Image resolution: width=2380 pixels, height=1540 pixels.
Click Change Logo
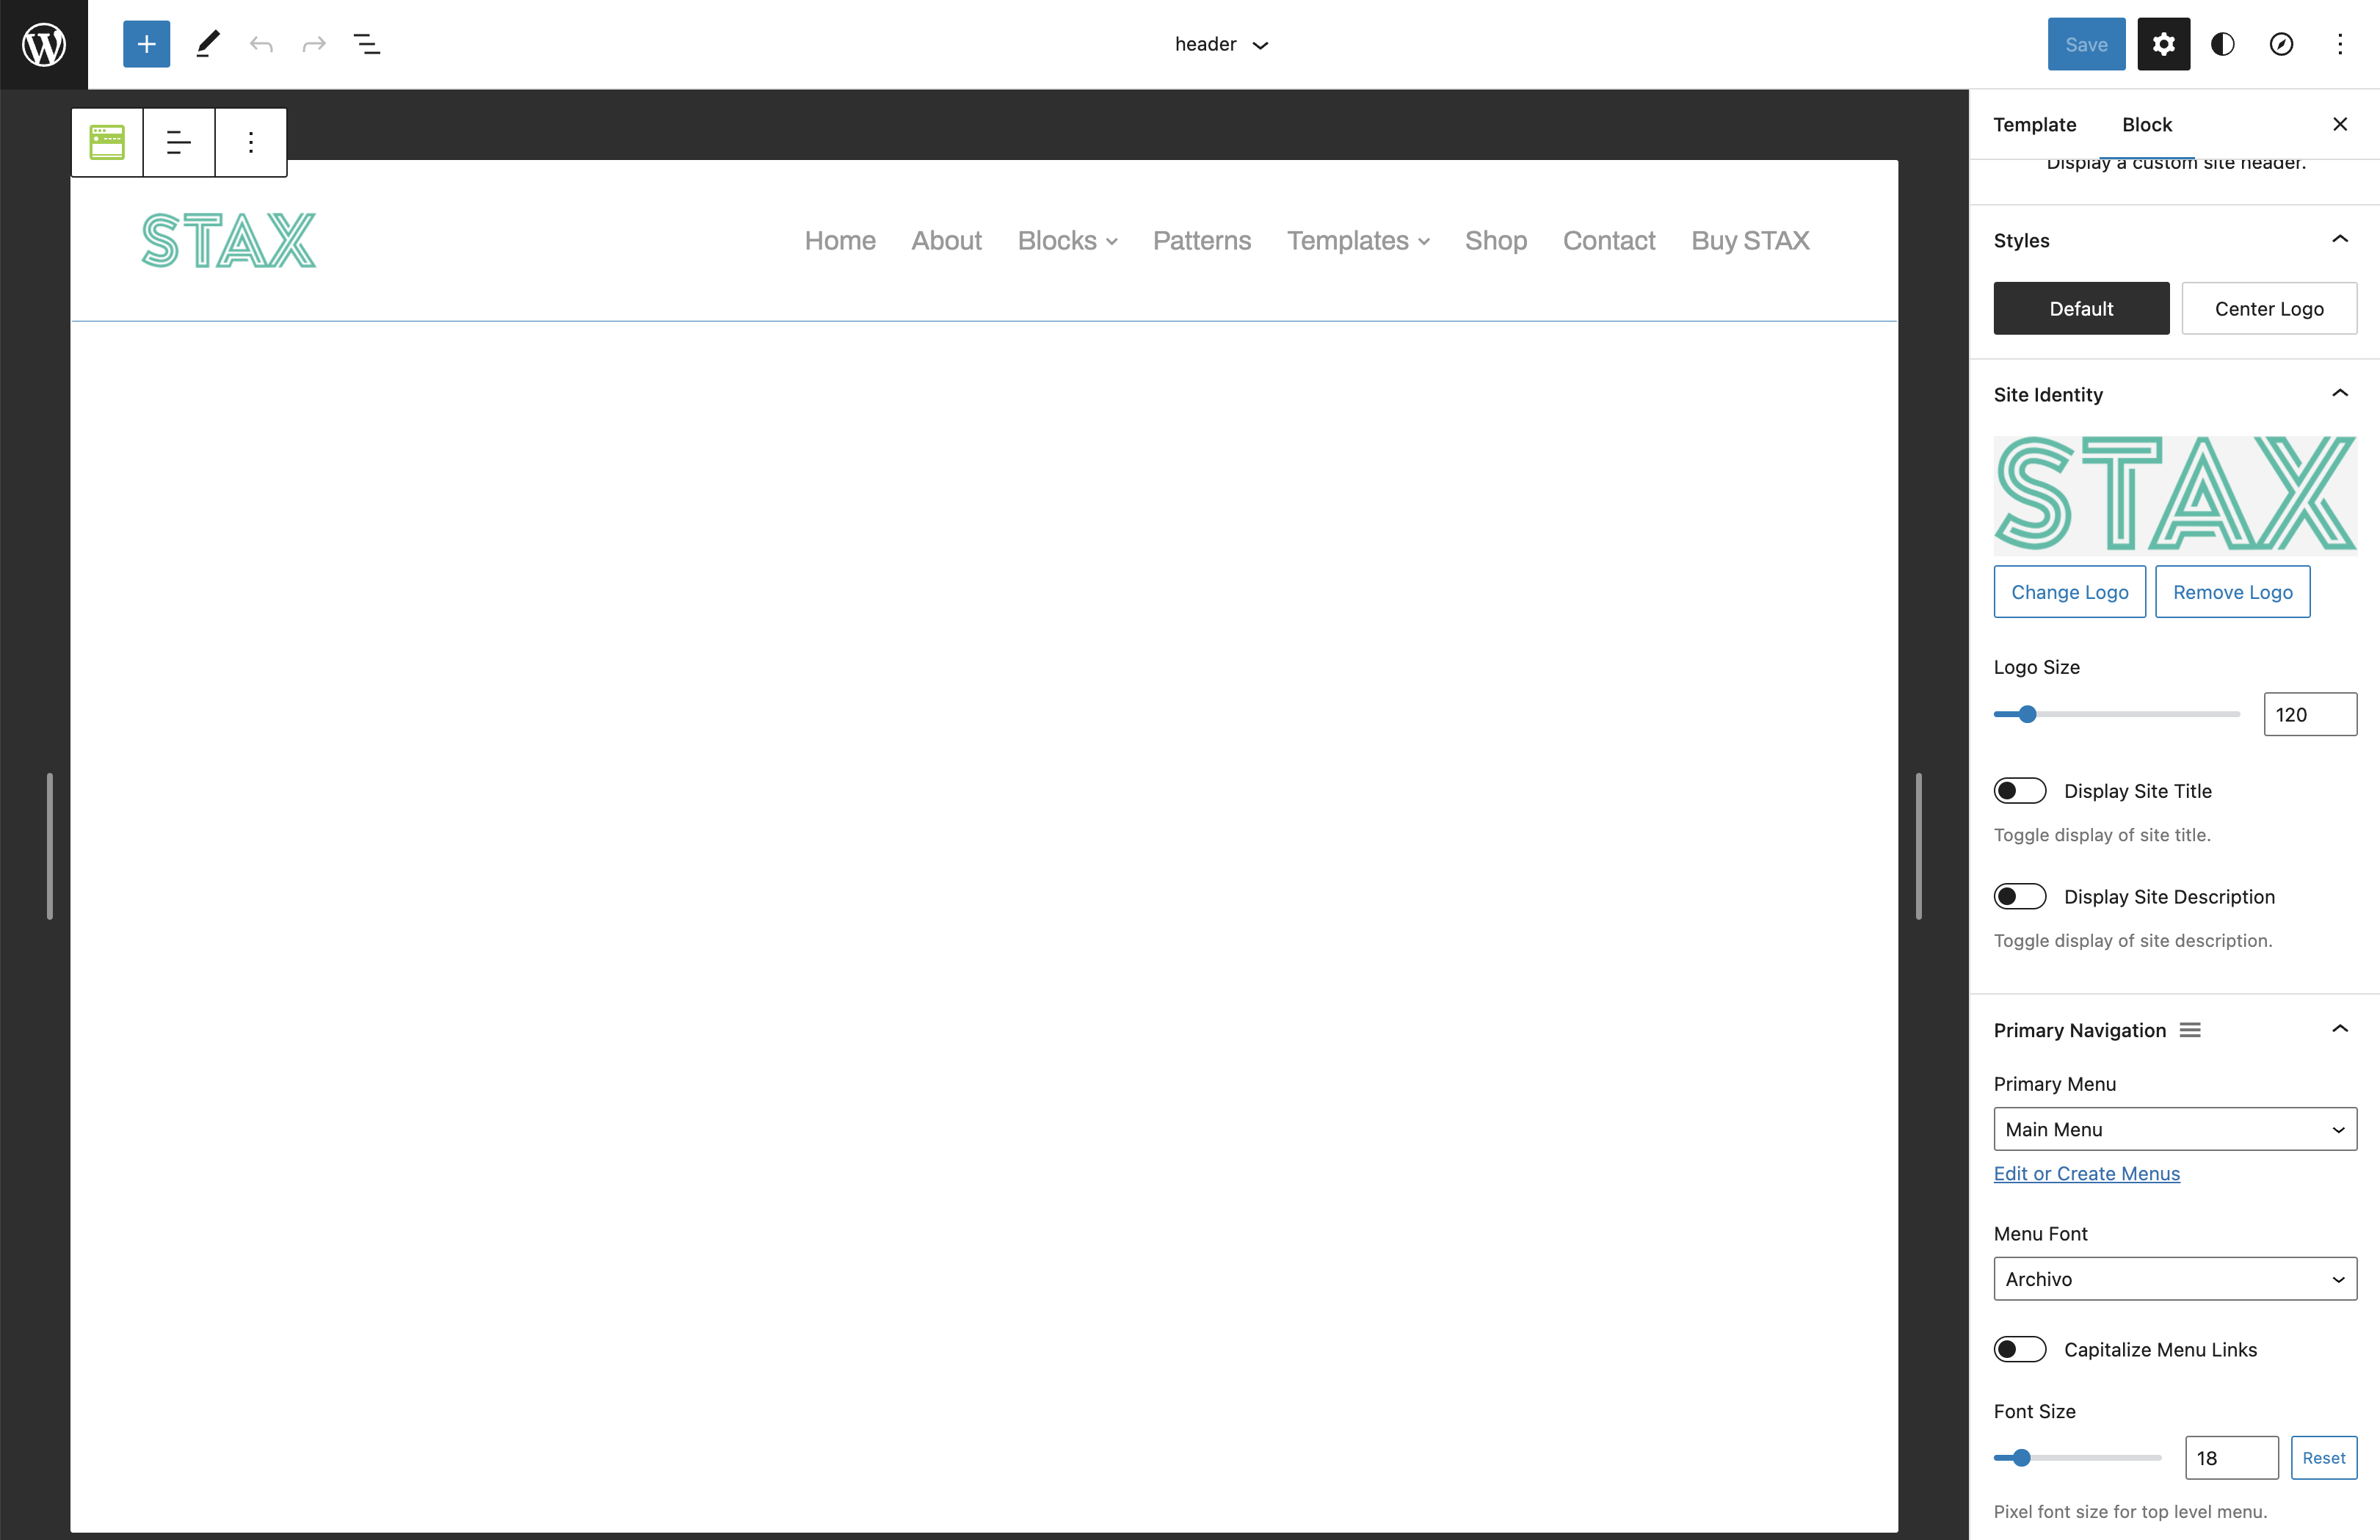pyautogui.click(x=2069, y=592)
